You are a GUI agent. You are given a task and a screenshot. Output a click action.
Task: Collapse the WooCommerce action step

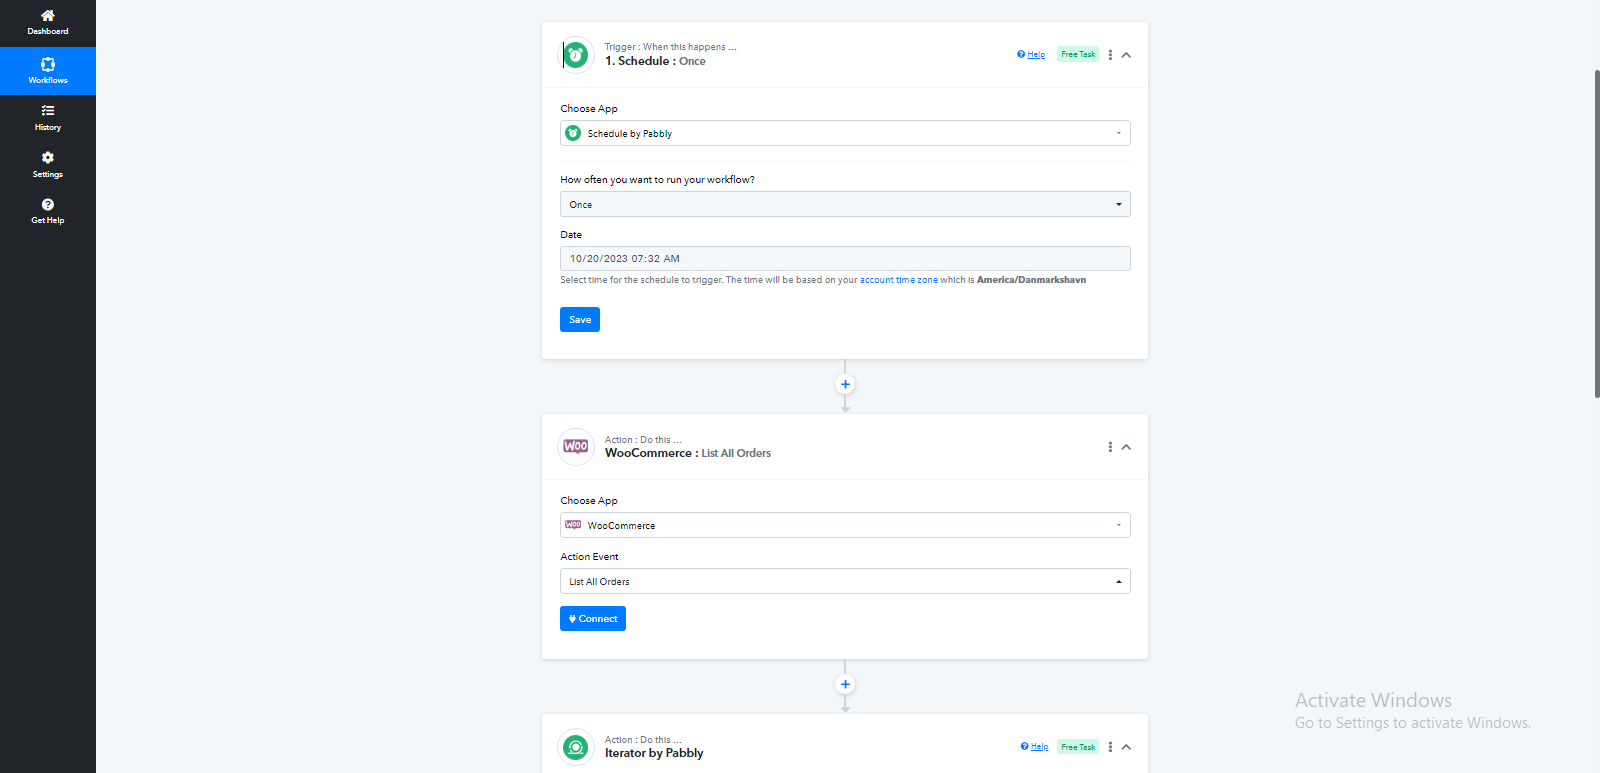click(x=1127, y=447)
